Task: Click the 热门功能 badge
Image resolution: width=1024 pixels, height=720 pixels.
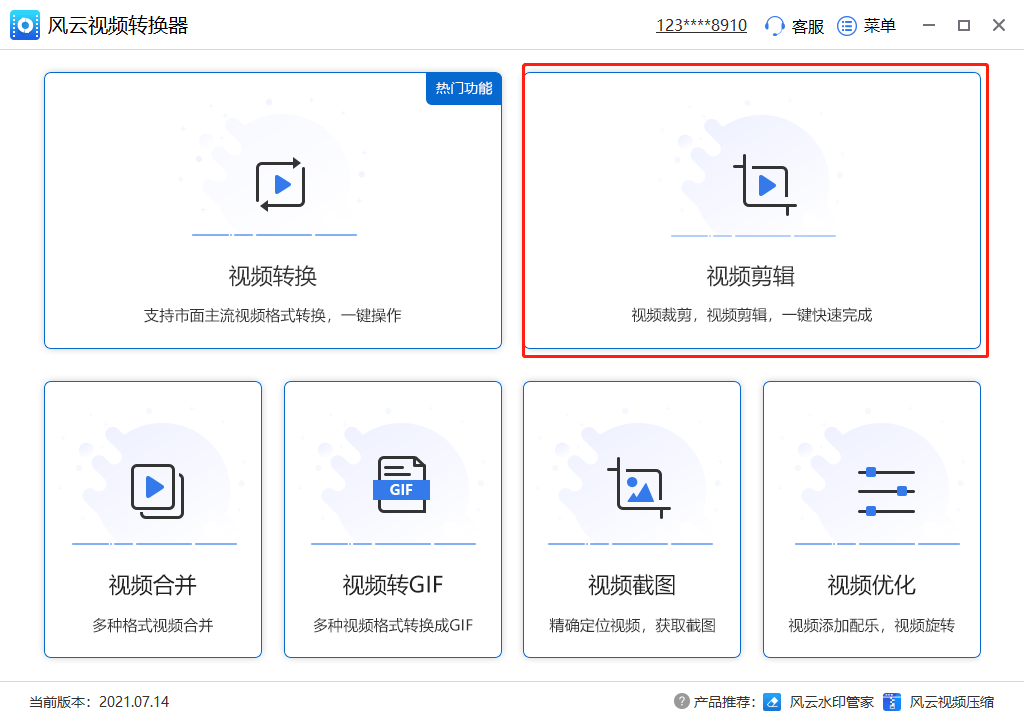Action: (x=464, y=88)
